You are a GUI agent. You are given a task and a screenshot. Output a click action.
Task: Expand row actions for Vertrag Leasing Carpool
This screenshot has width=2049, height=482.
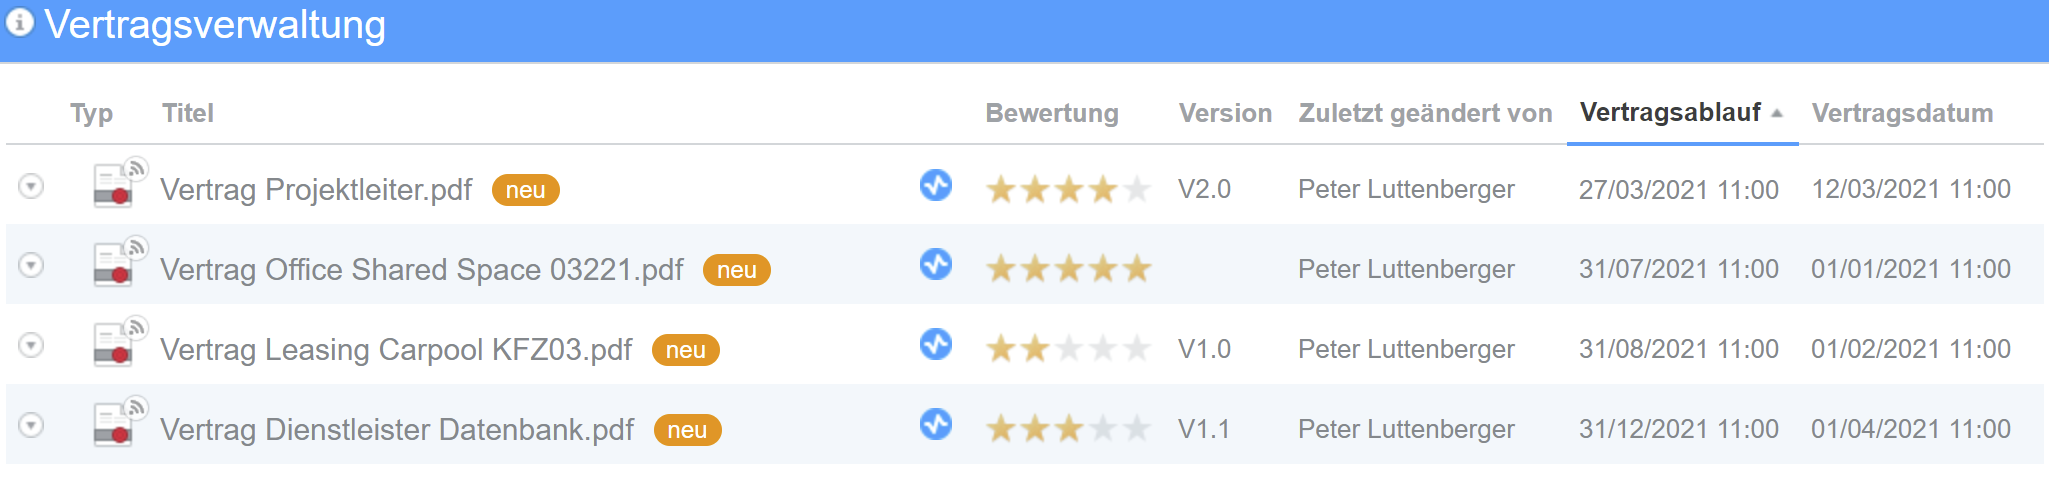click(x=32, y=345)
